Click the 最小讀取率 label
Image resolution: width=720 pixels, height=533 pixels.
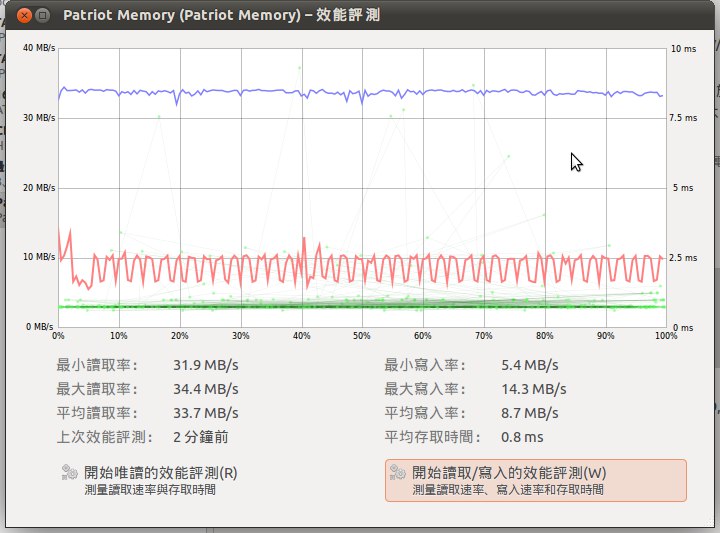coord(97,365)
